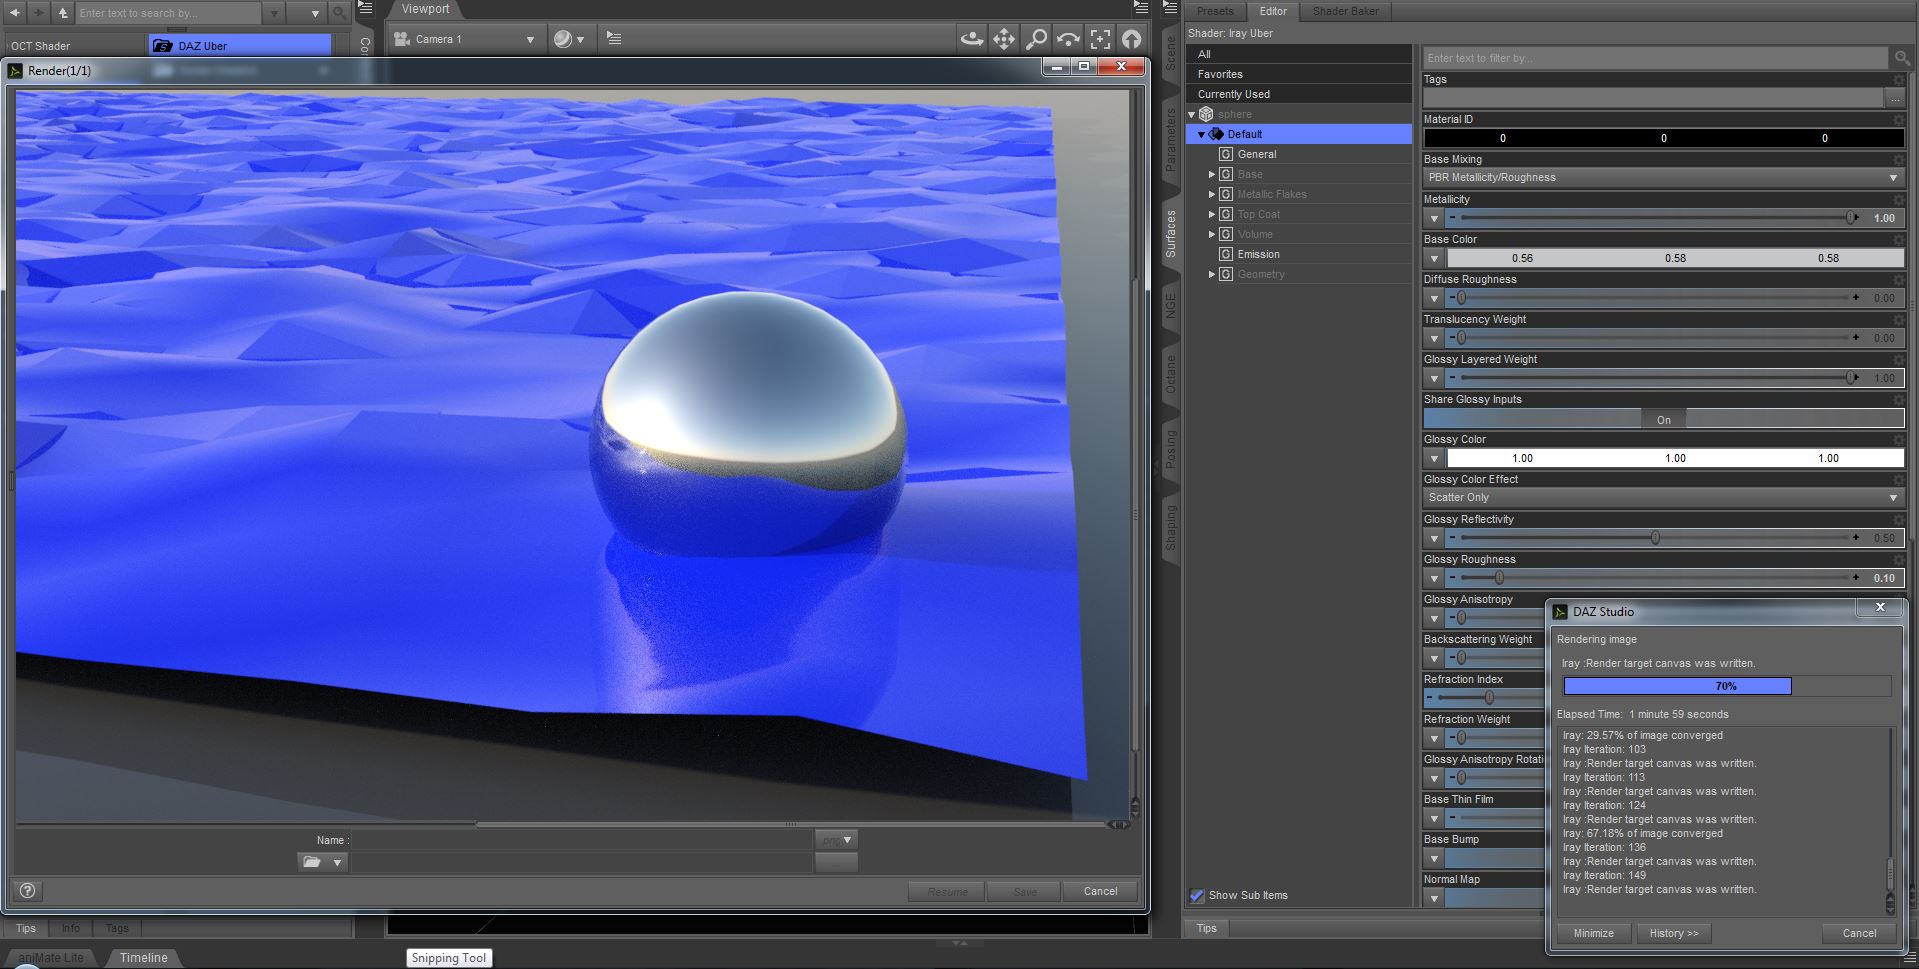Open the draw style sphere icon menu

(567, 39)
